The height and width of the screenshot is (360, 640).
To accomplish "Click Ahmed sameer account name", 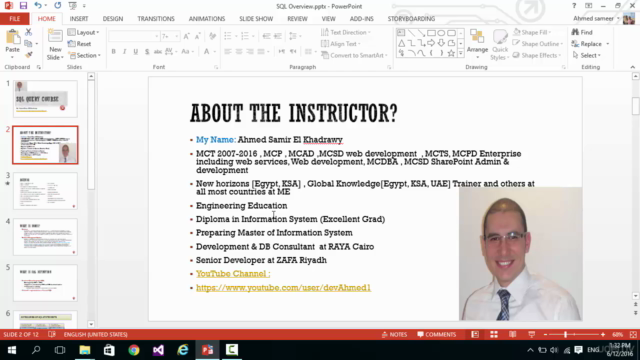I will [x=593, y=19].
